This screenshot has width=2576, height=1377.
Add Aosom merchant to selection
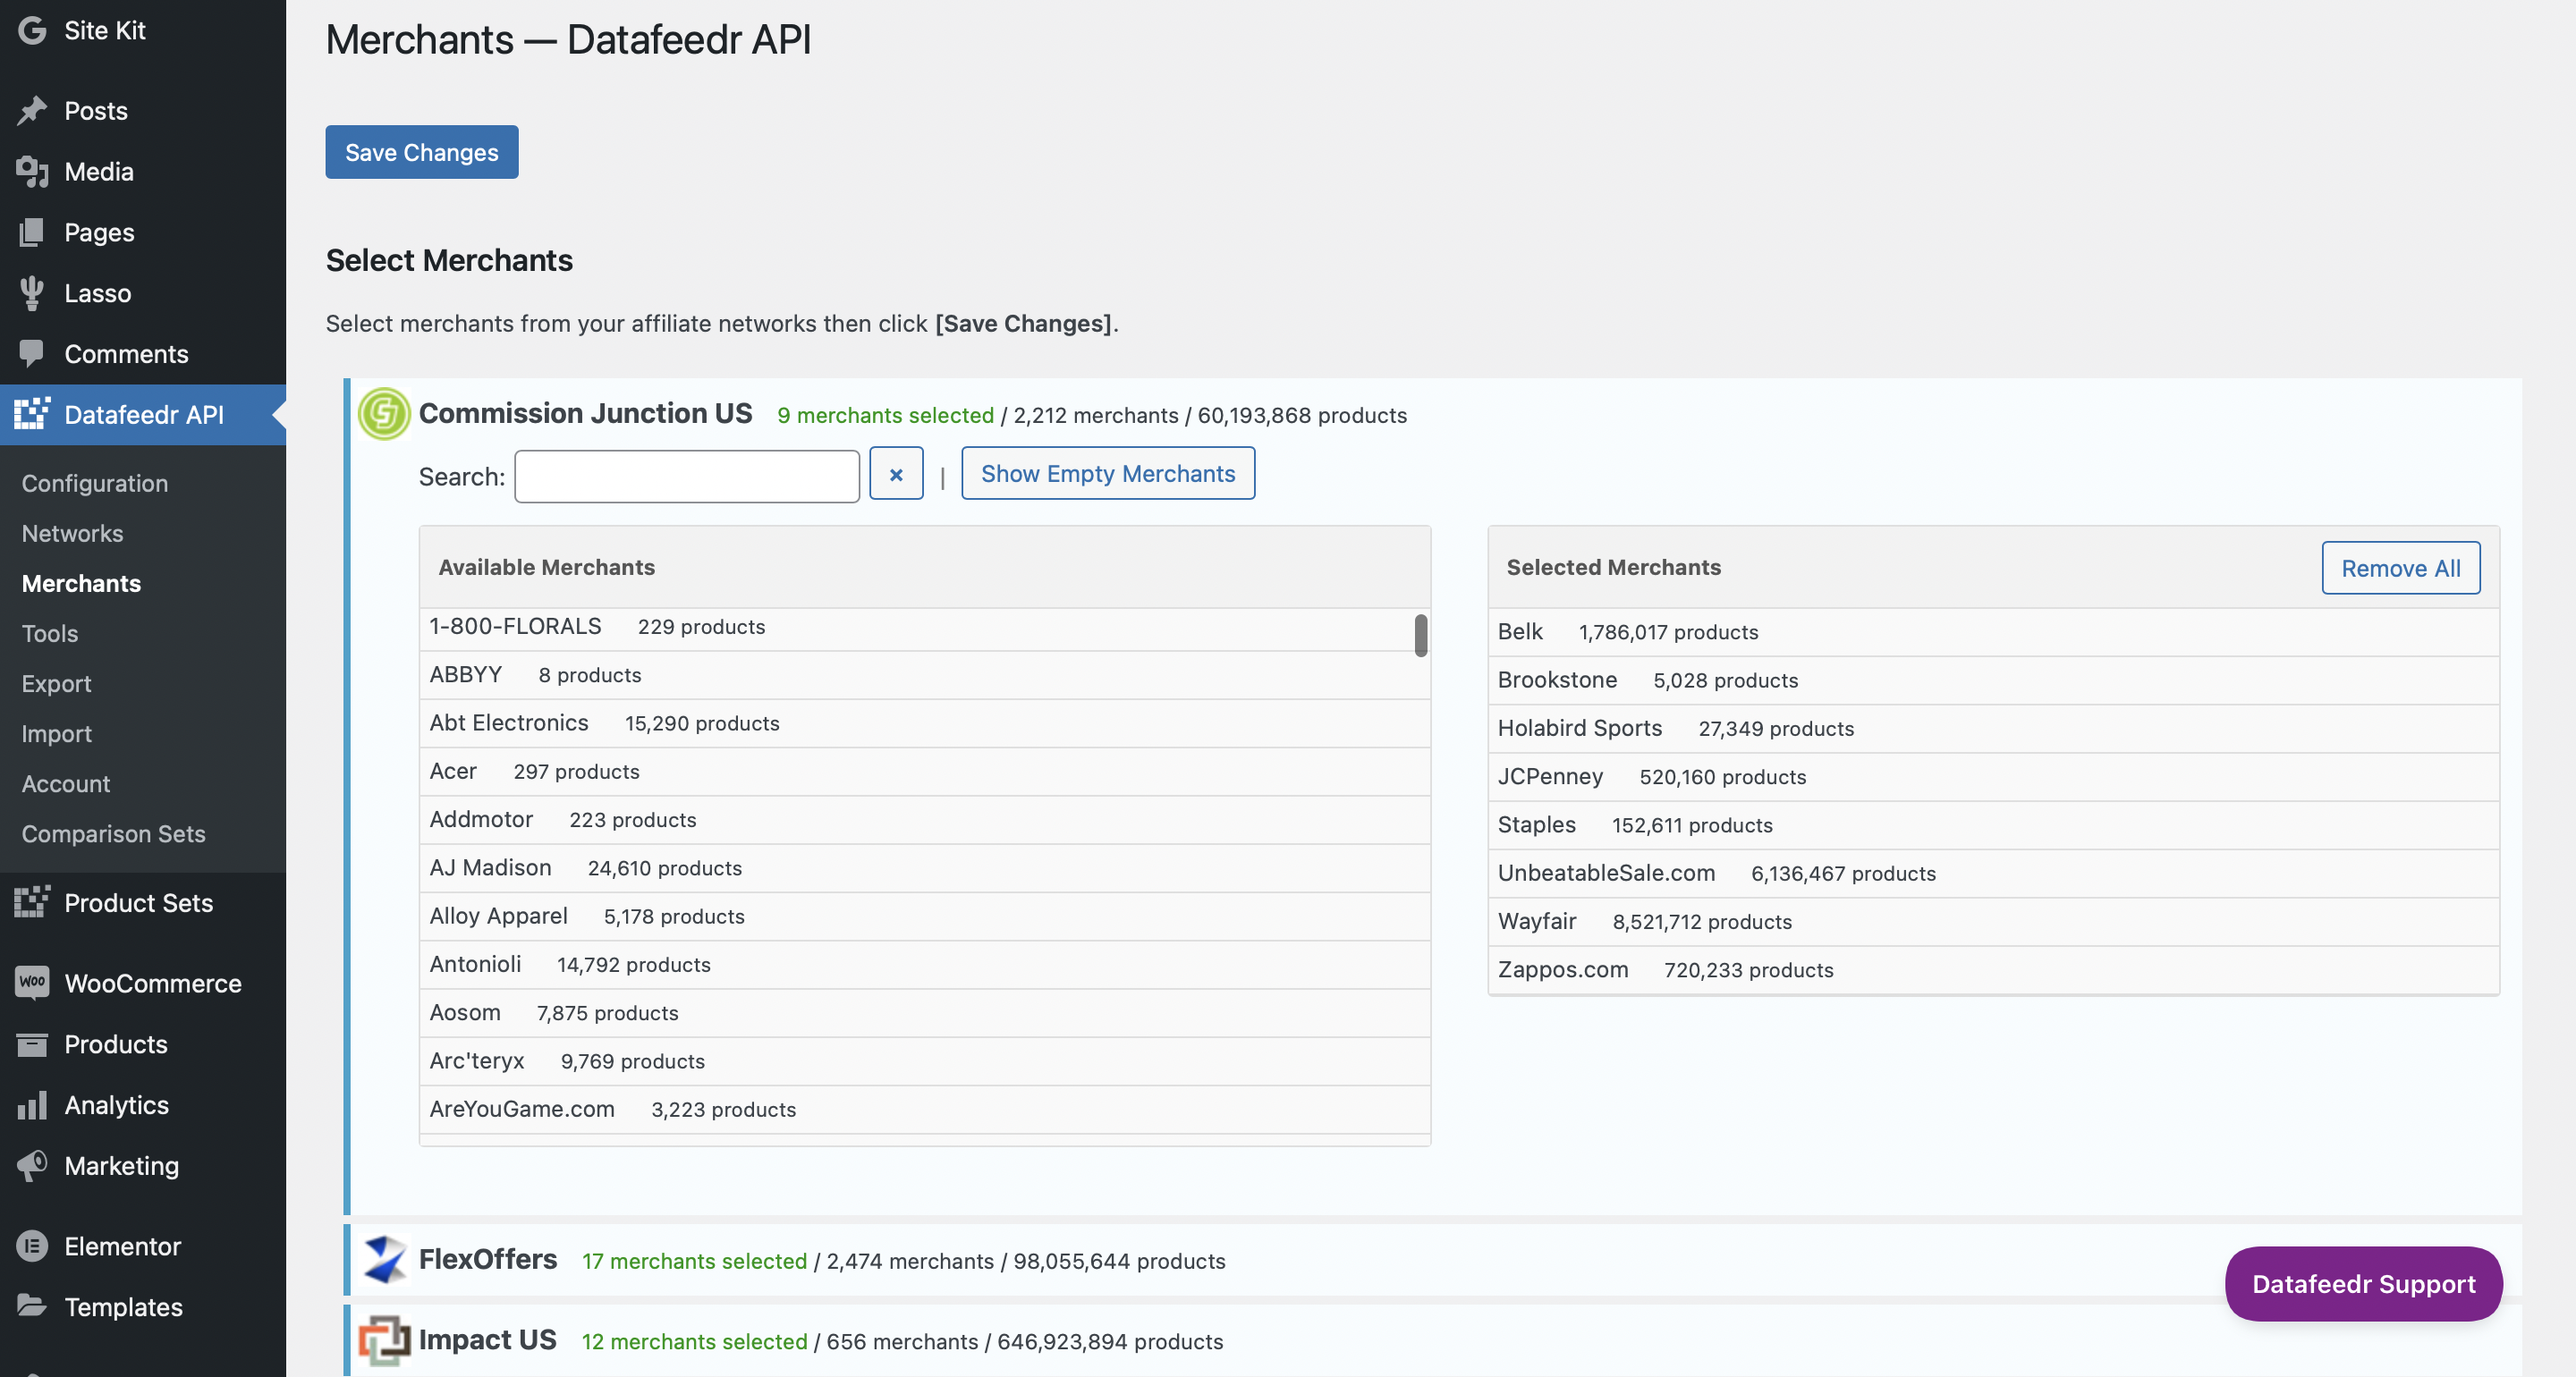click(x=924, y=1012)
